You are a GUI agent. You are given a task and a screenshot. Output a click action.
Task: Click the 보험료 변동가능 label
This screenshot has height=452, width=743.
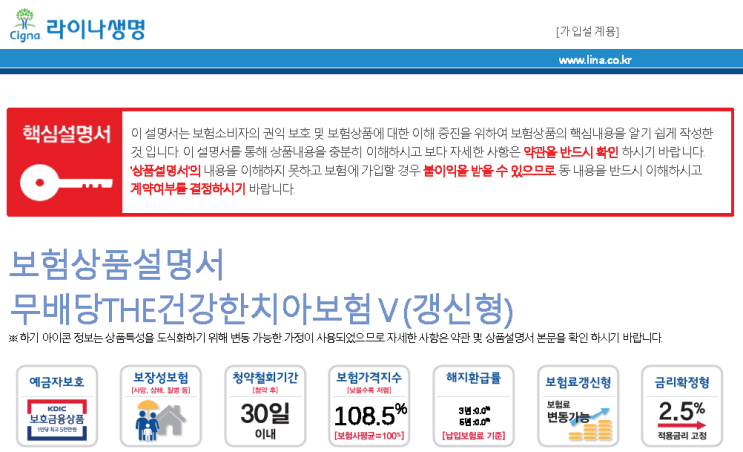click(568, 412)
